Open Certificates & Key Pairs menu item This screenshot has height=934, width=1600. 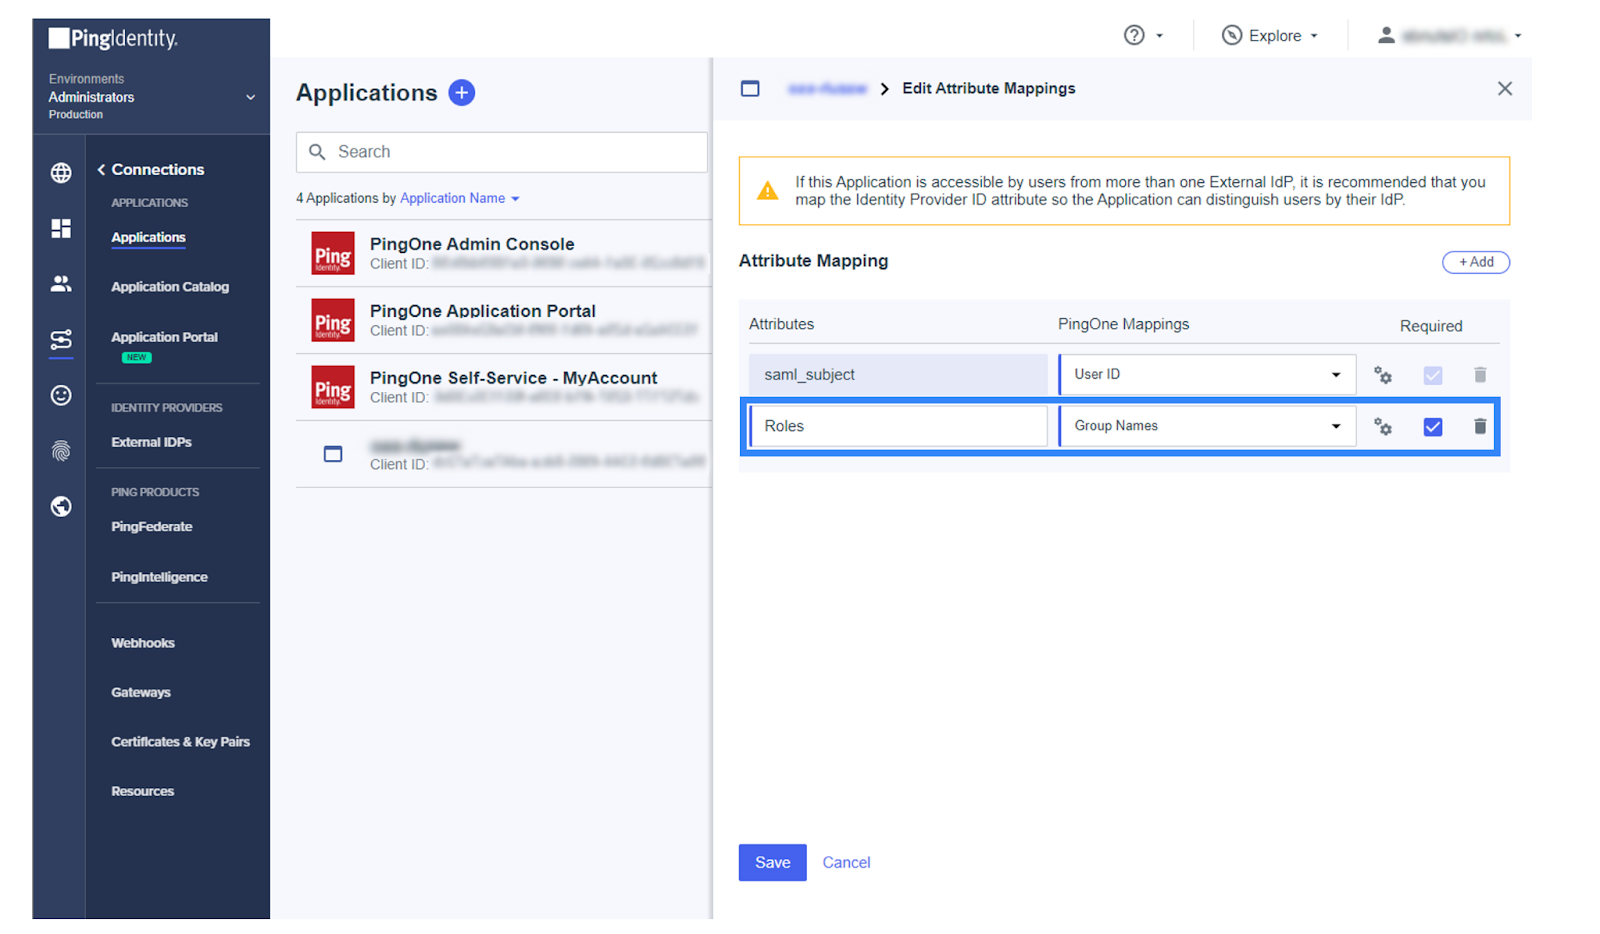tap(180, 742)
